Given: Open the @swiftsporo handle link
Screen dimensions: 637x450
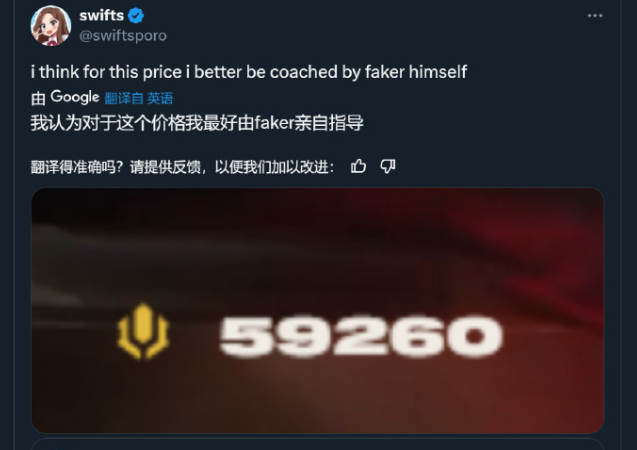Looking at the screenshot, I should point(123,36).
